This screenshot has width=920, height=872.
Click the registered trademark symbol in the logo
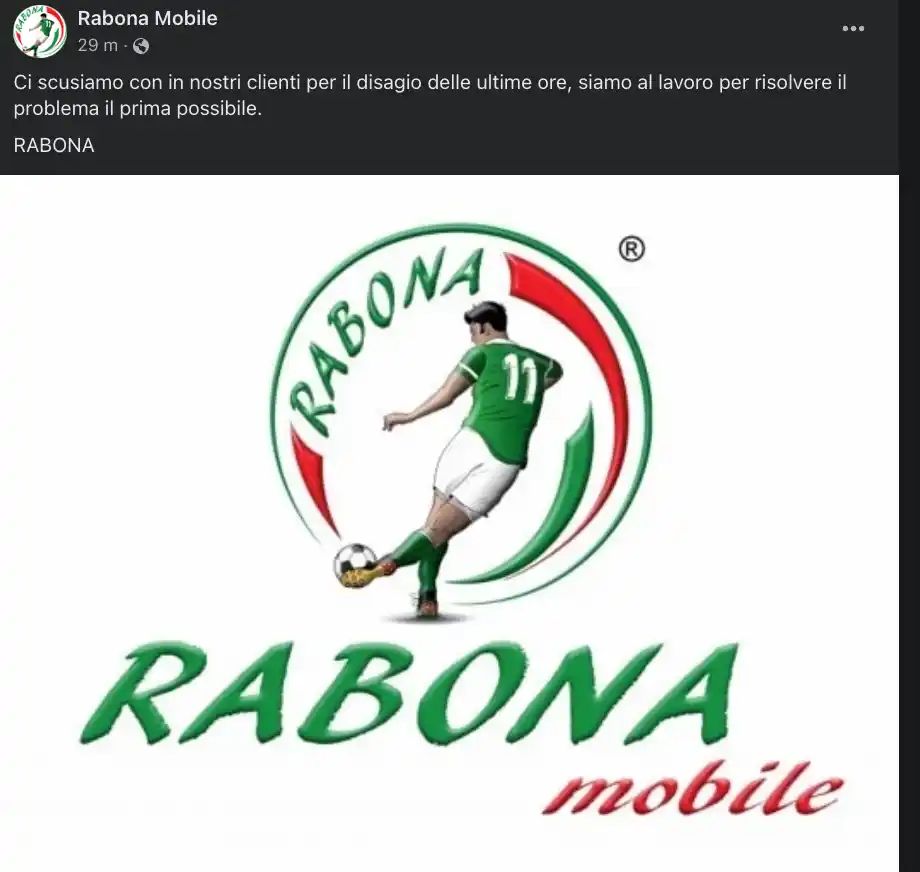(x=631, y=249)
